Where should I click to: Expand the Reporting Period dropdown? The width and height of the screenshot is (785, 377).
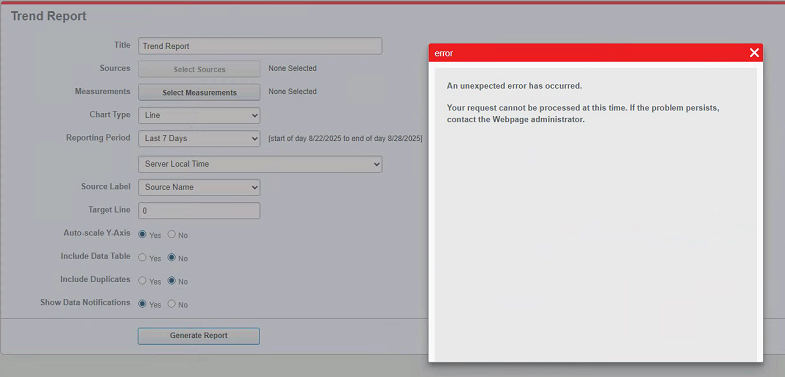pyautogui.click(x=199, y=138)
